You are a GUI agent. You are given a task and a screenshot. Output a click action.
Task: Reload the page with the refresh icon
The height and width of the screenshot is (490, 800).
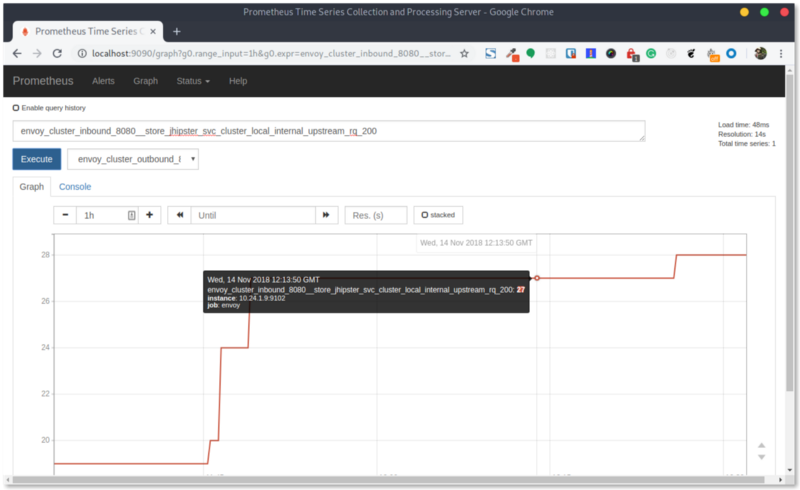(x=57, y=54)
